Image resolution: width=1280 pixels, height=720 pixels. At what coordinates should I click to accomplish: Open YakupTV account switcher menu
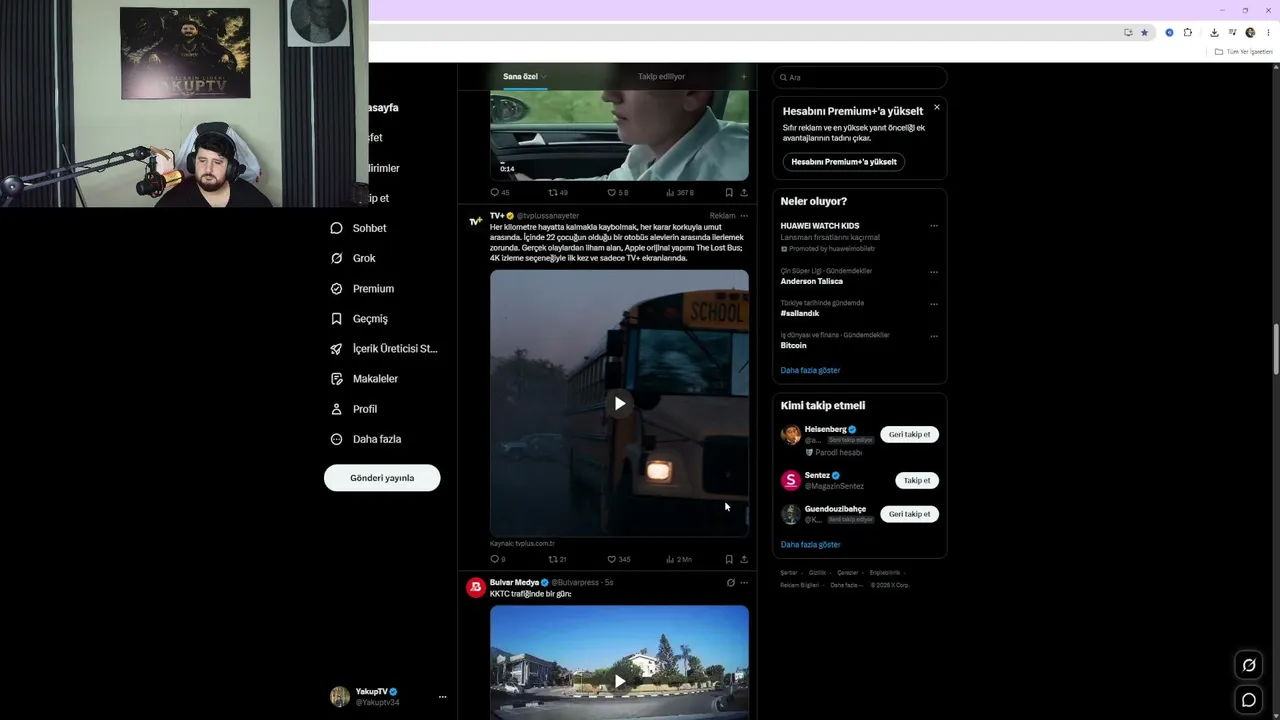(442, 697)
